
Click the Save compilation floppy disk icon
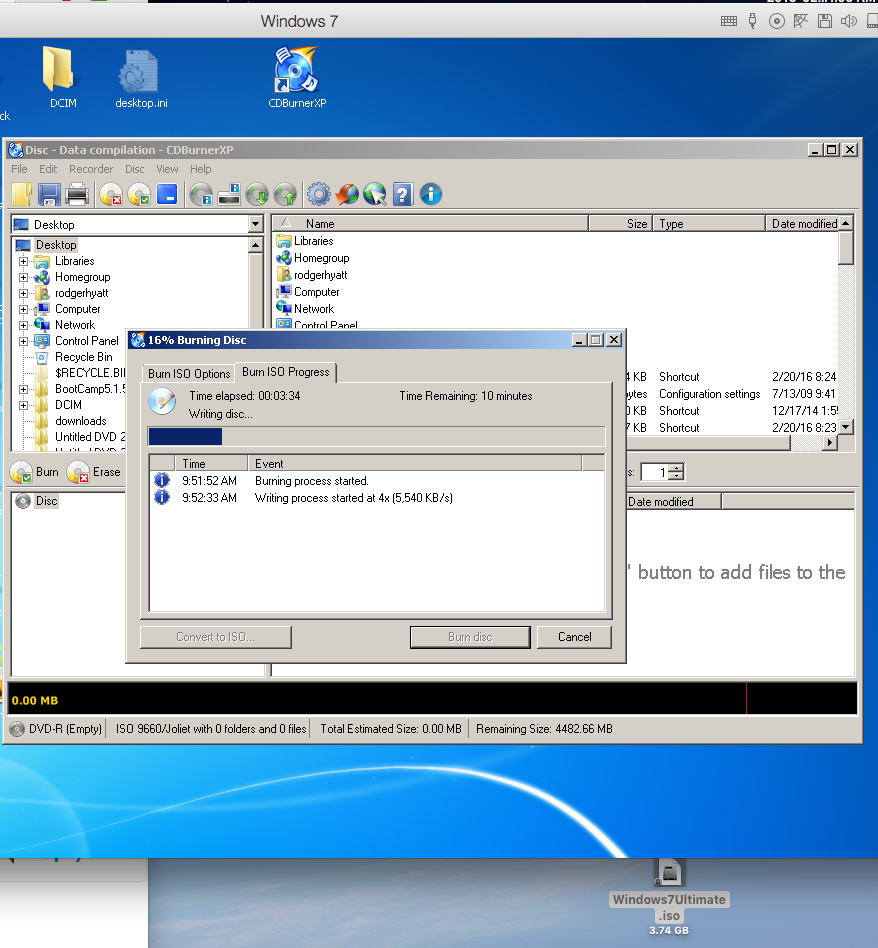[x=49, y=194]
